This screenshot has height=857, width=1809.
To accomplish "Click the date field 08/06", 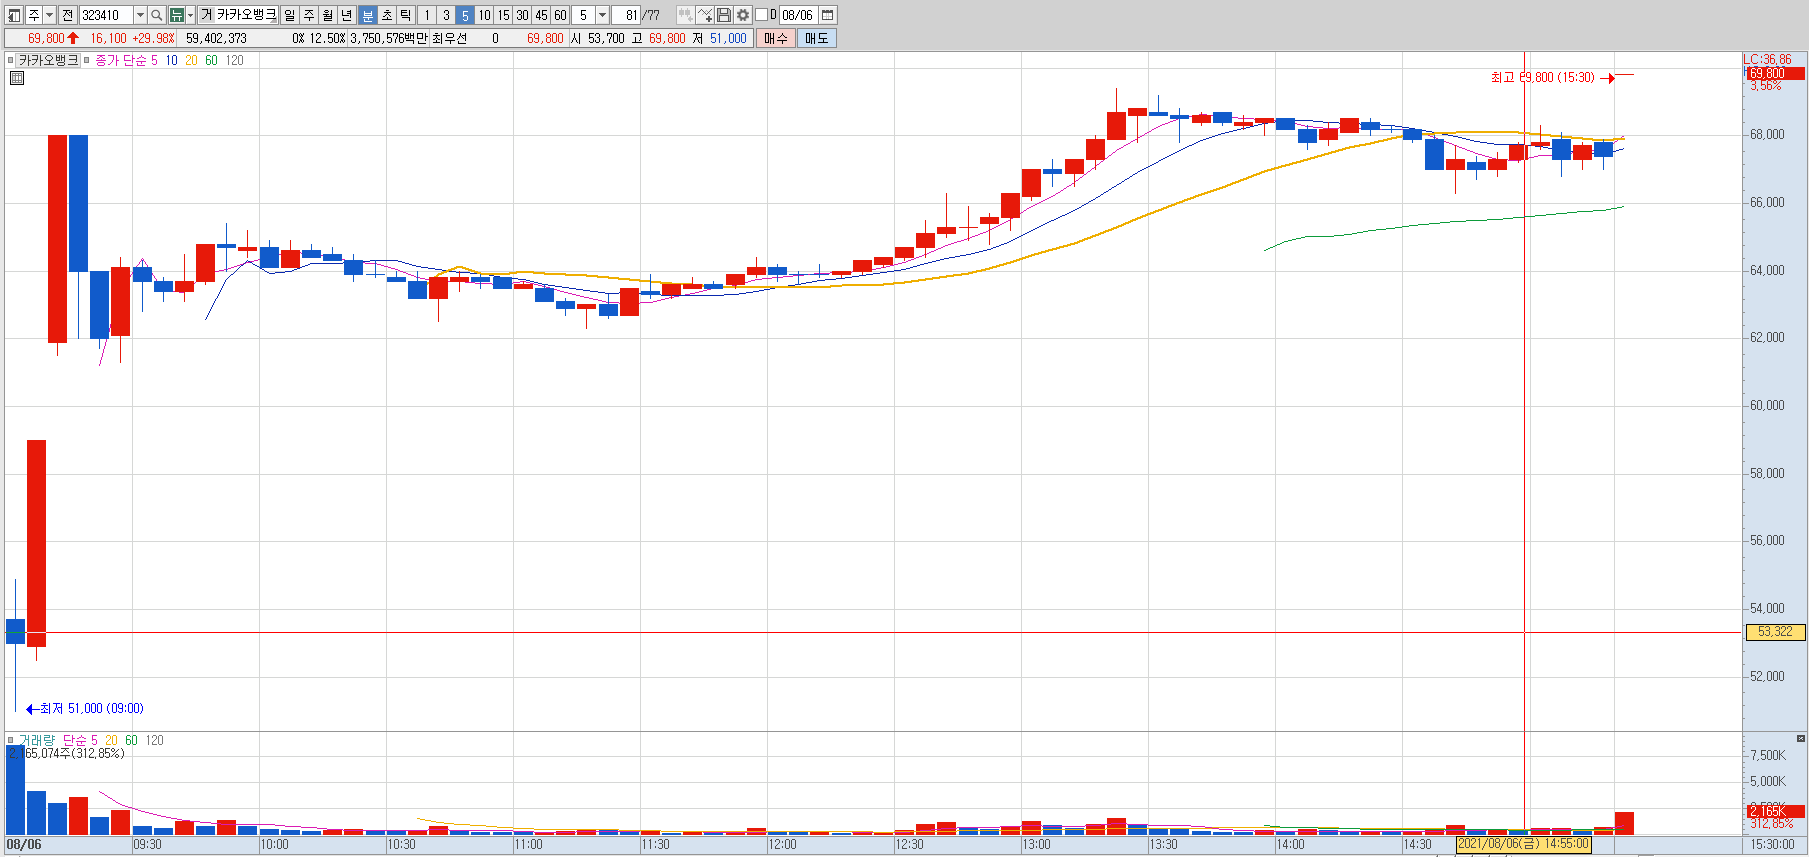I will 800,15.
